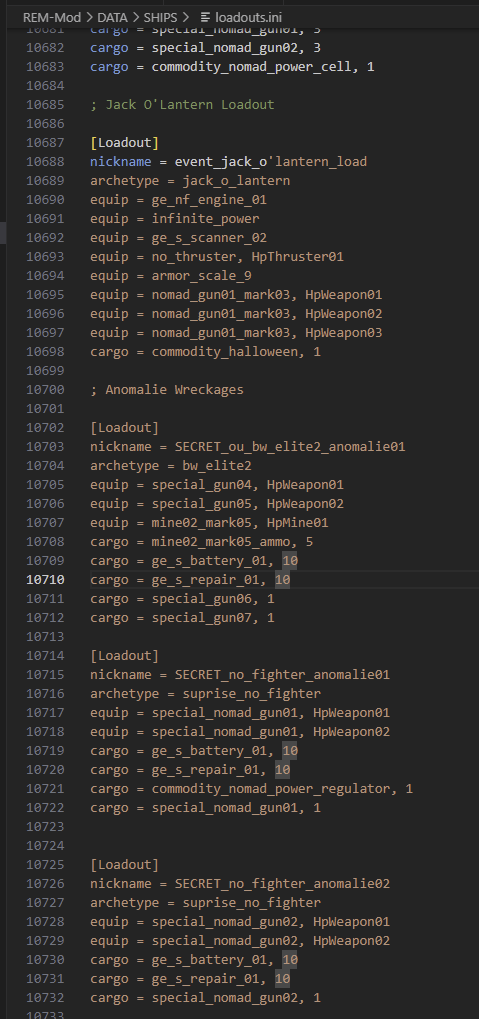Open the SHIPS breadcrumb folder
This screenshot has width=479, height=1019.
pos(160,18)
